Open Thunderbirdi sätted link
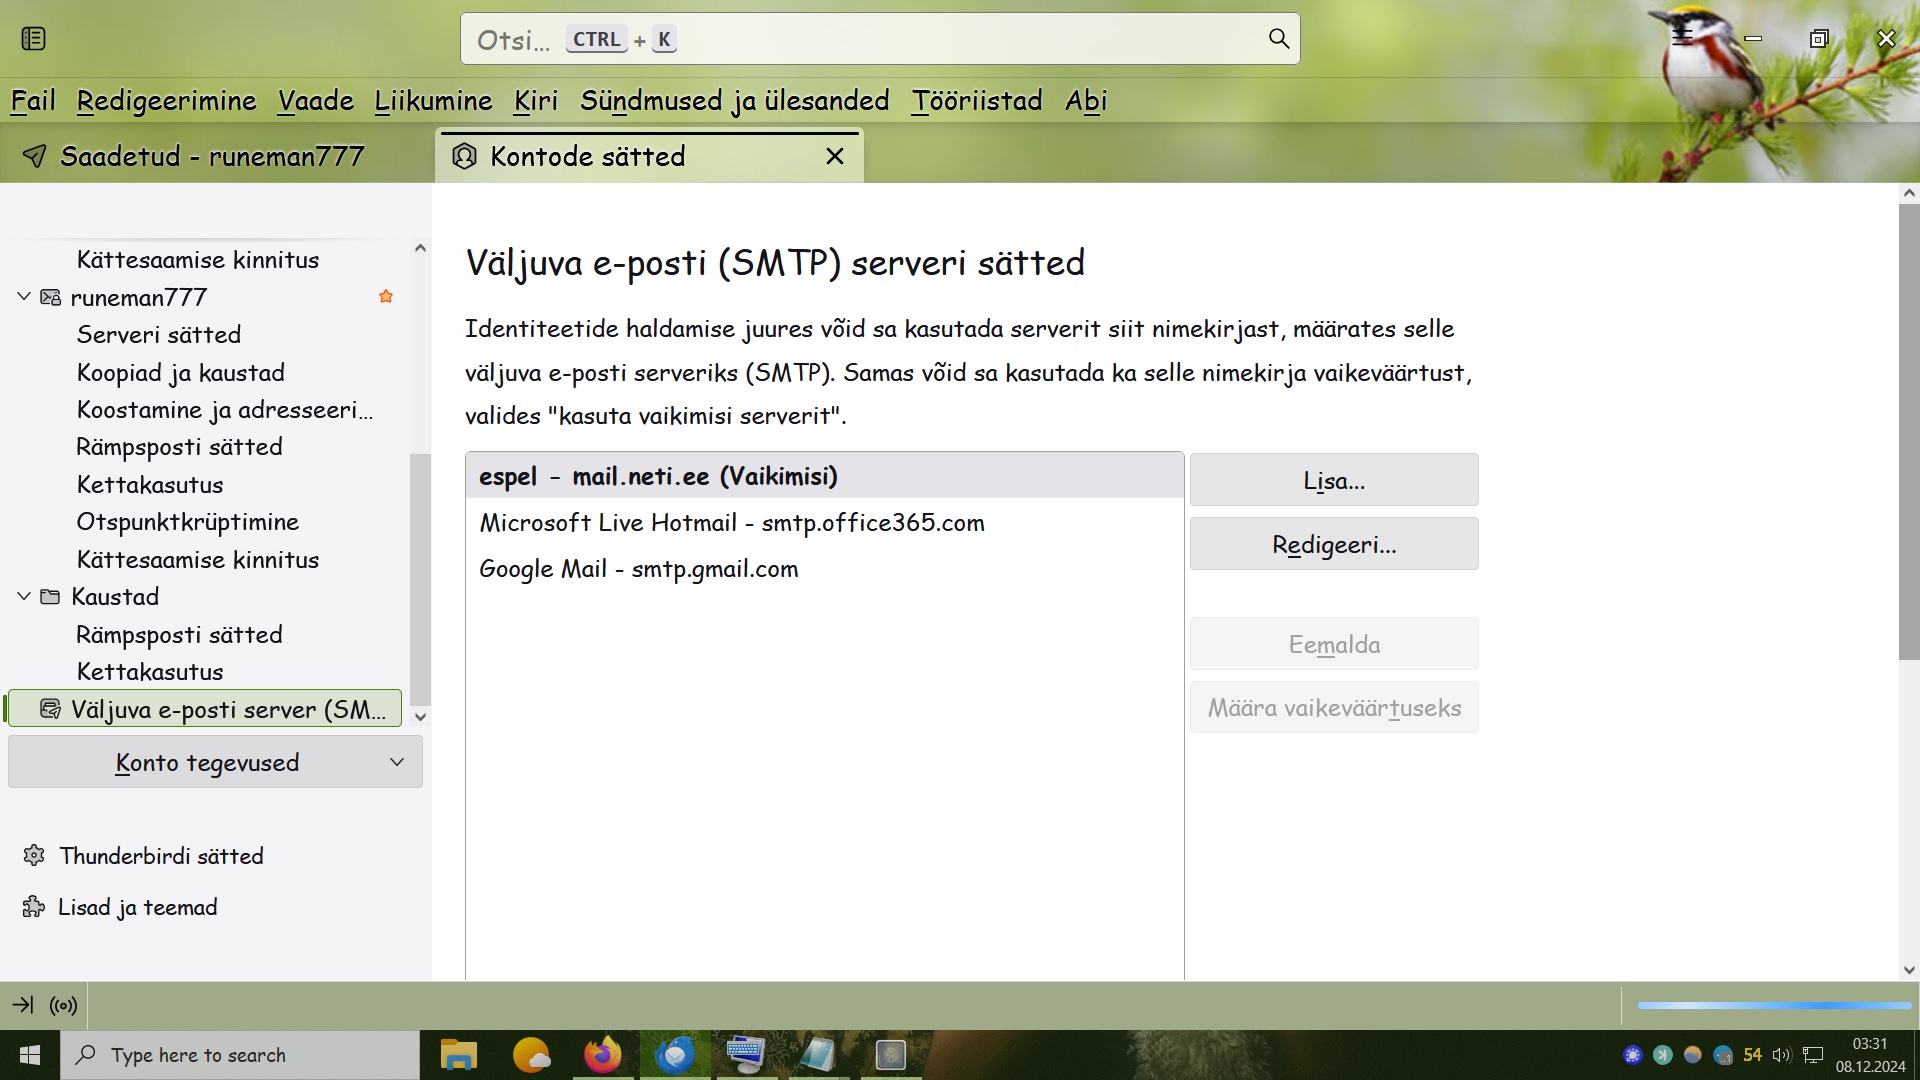This screenshot has height=1080, width=1920. [x=161, y=856]
